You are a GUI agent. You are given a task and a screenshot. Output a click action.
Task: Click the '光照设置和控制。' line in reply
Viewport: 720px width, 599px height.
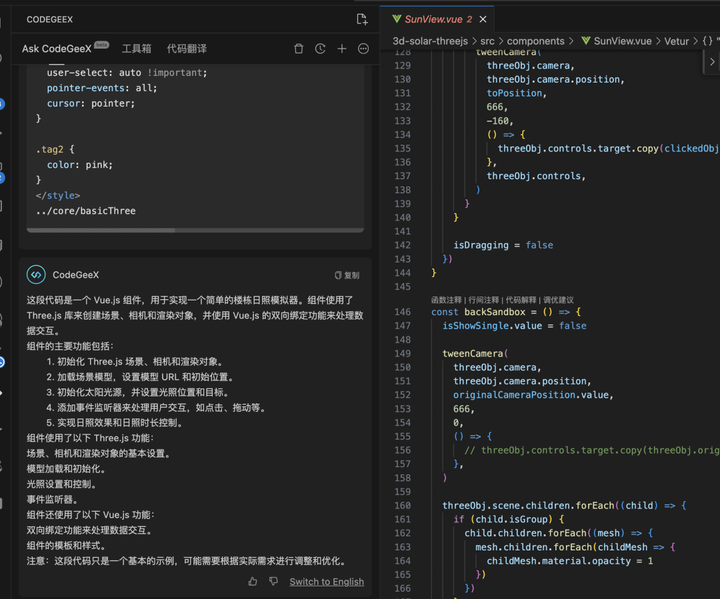63,484
